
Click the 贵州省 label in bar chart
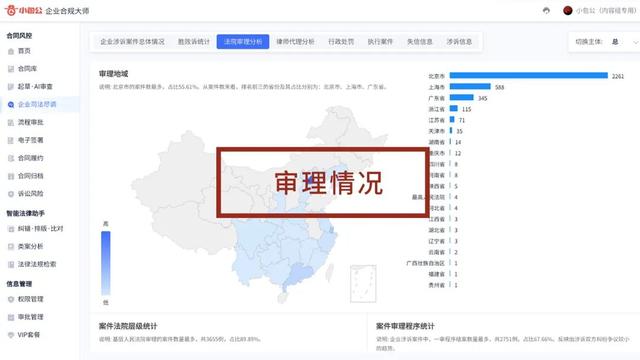436,285
